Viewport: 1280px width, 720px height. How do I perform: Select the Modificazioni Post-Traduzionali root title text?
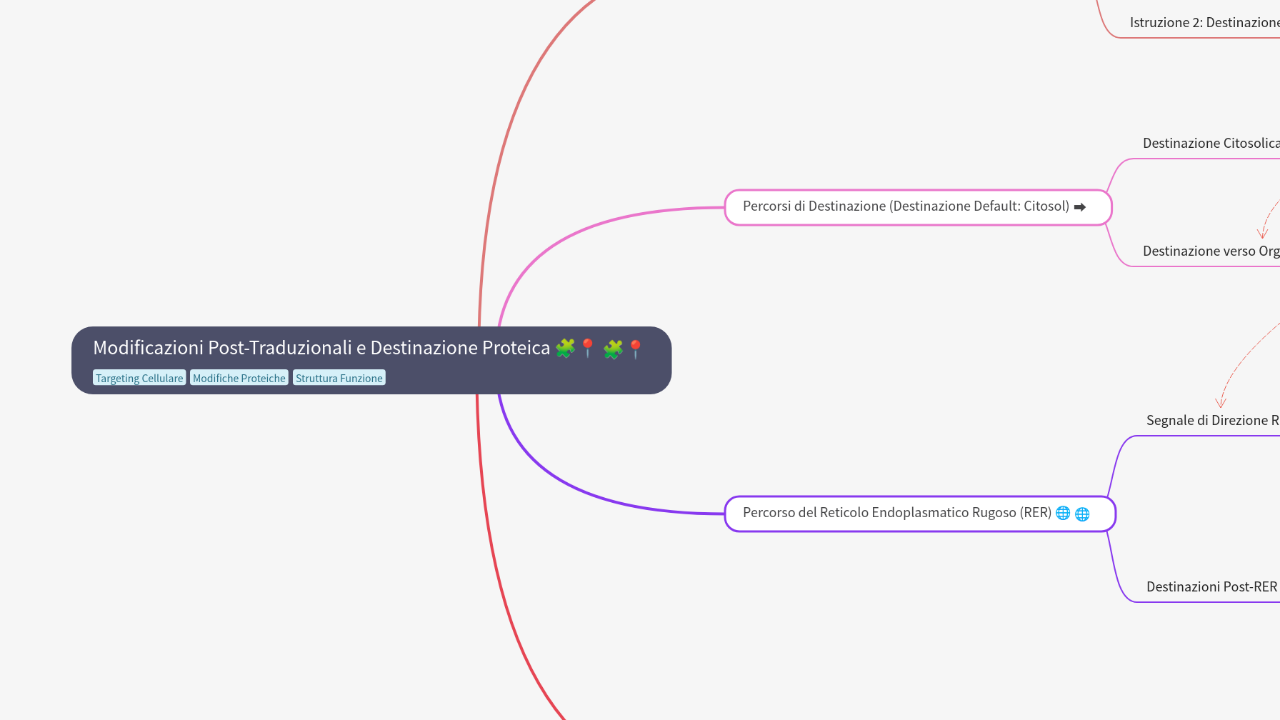tap(321, 348)
